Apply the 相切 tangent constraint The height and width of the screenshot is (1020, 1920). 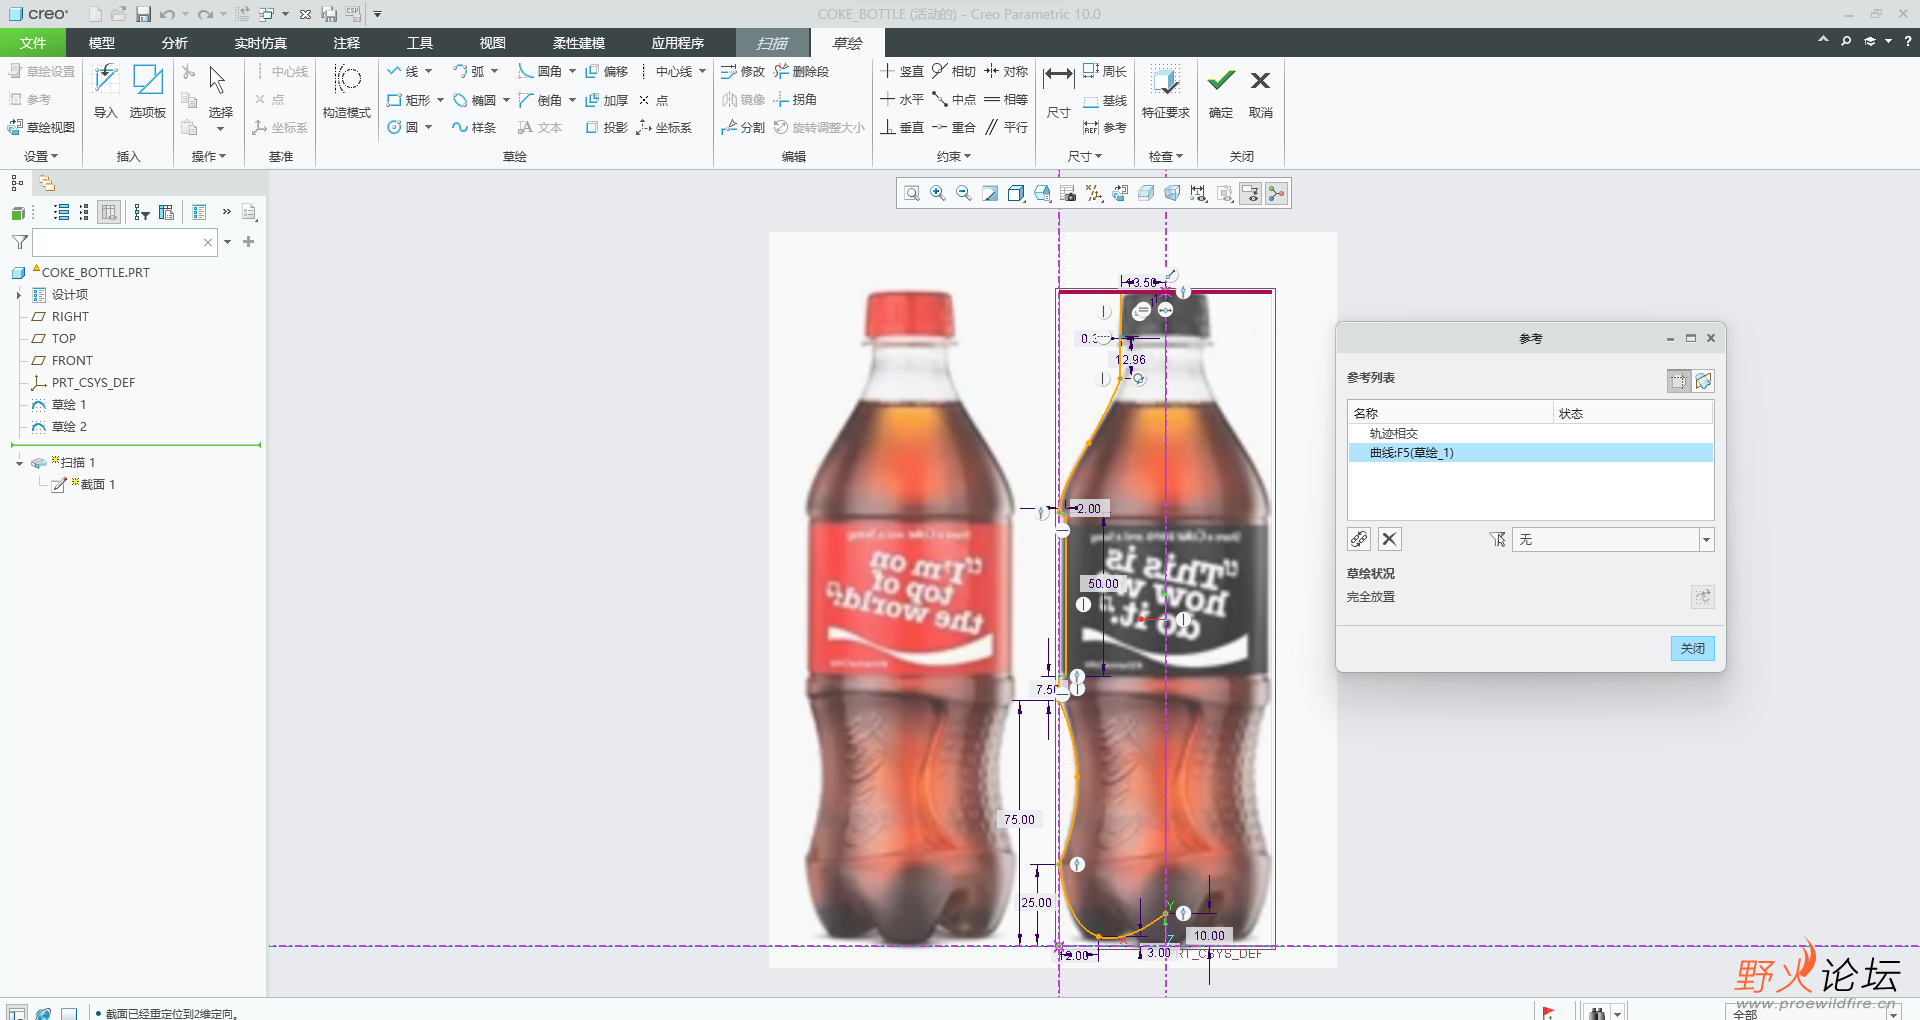click(953, 72)
